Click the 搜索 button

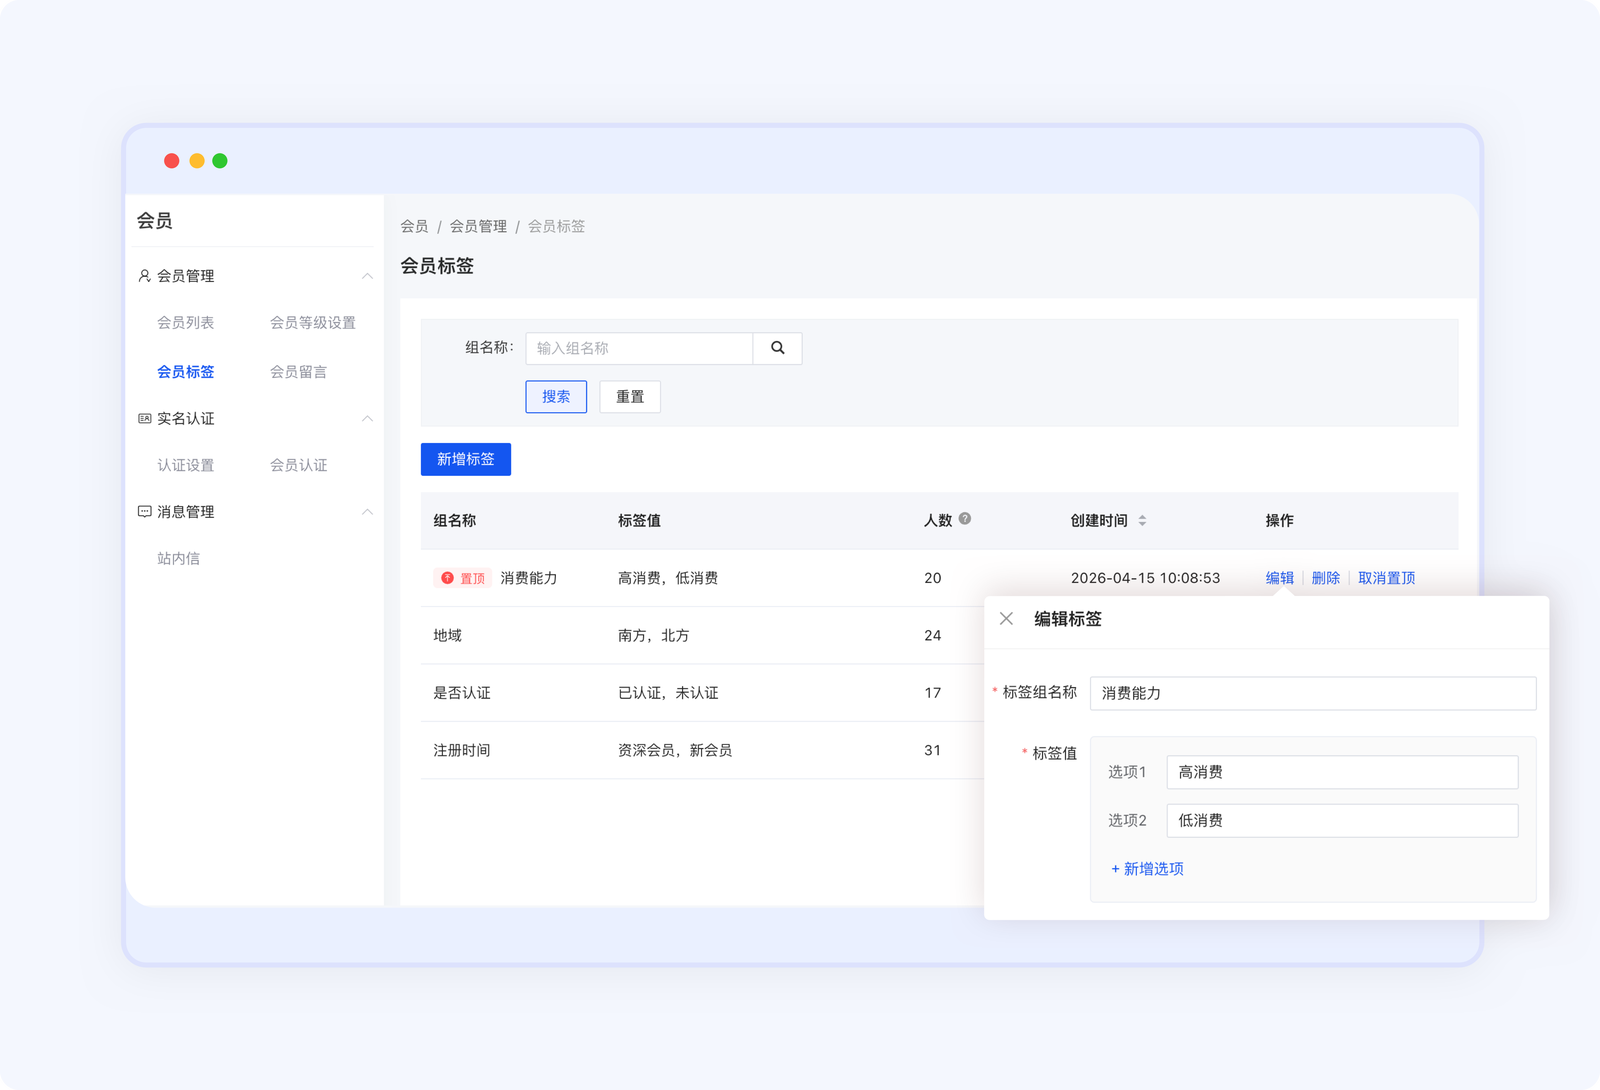pos(555,396)
